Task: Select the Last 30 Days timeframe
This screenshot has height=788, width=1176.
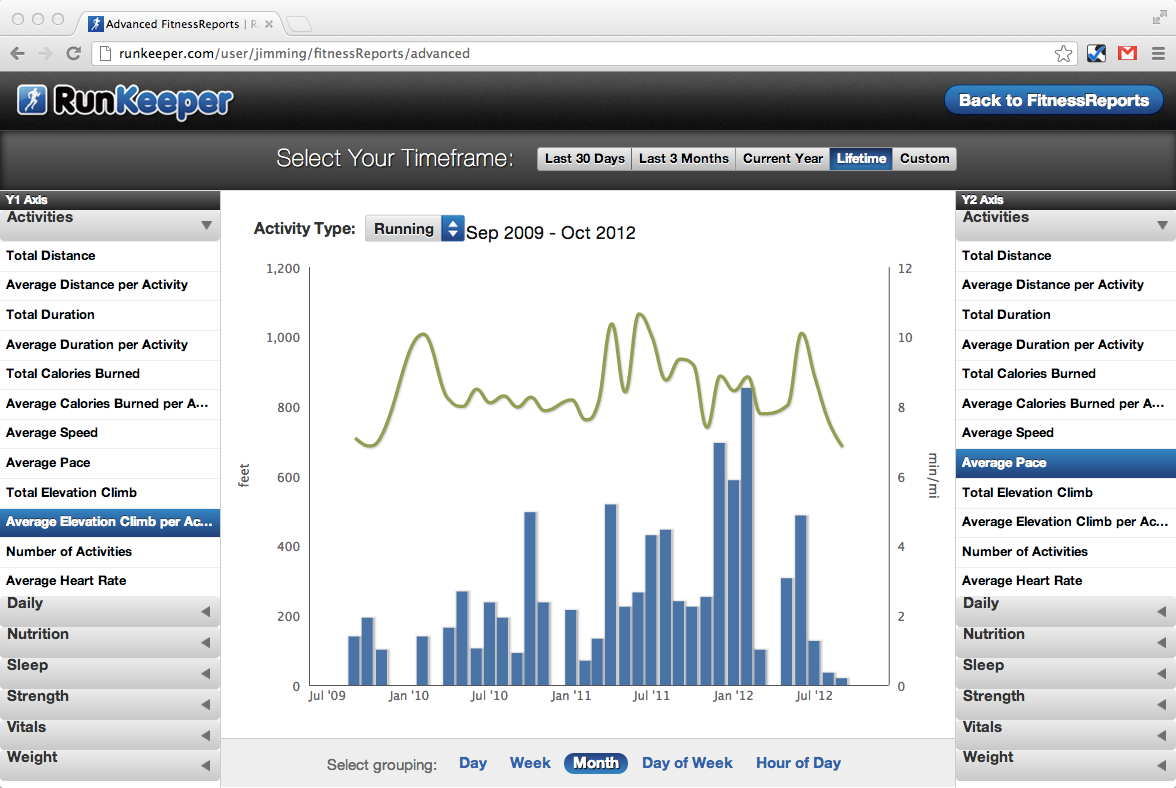Action: point(584,158)
